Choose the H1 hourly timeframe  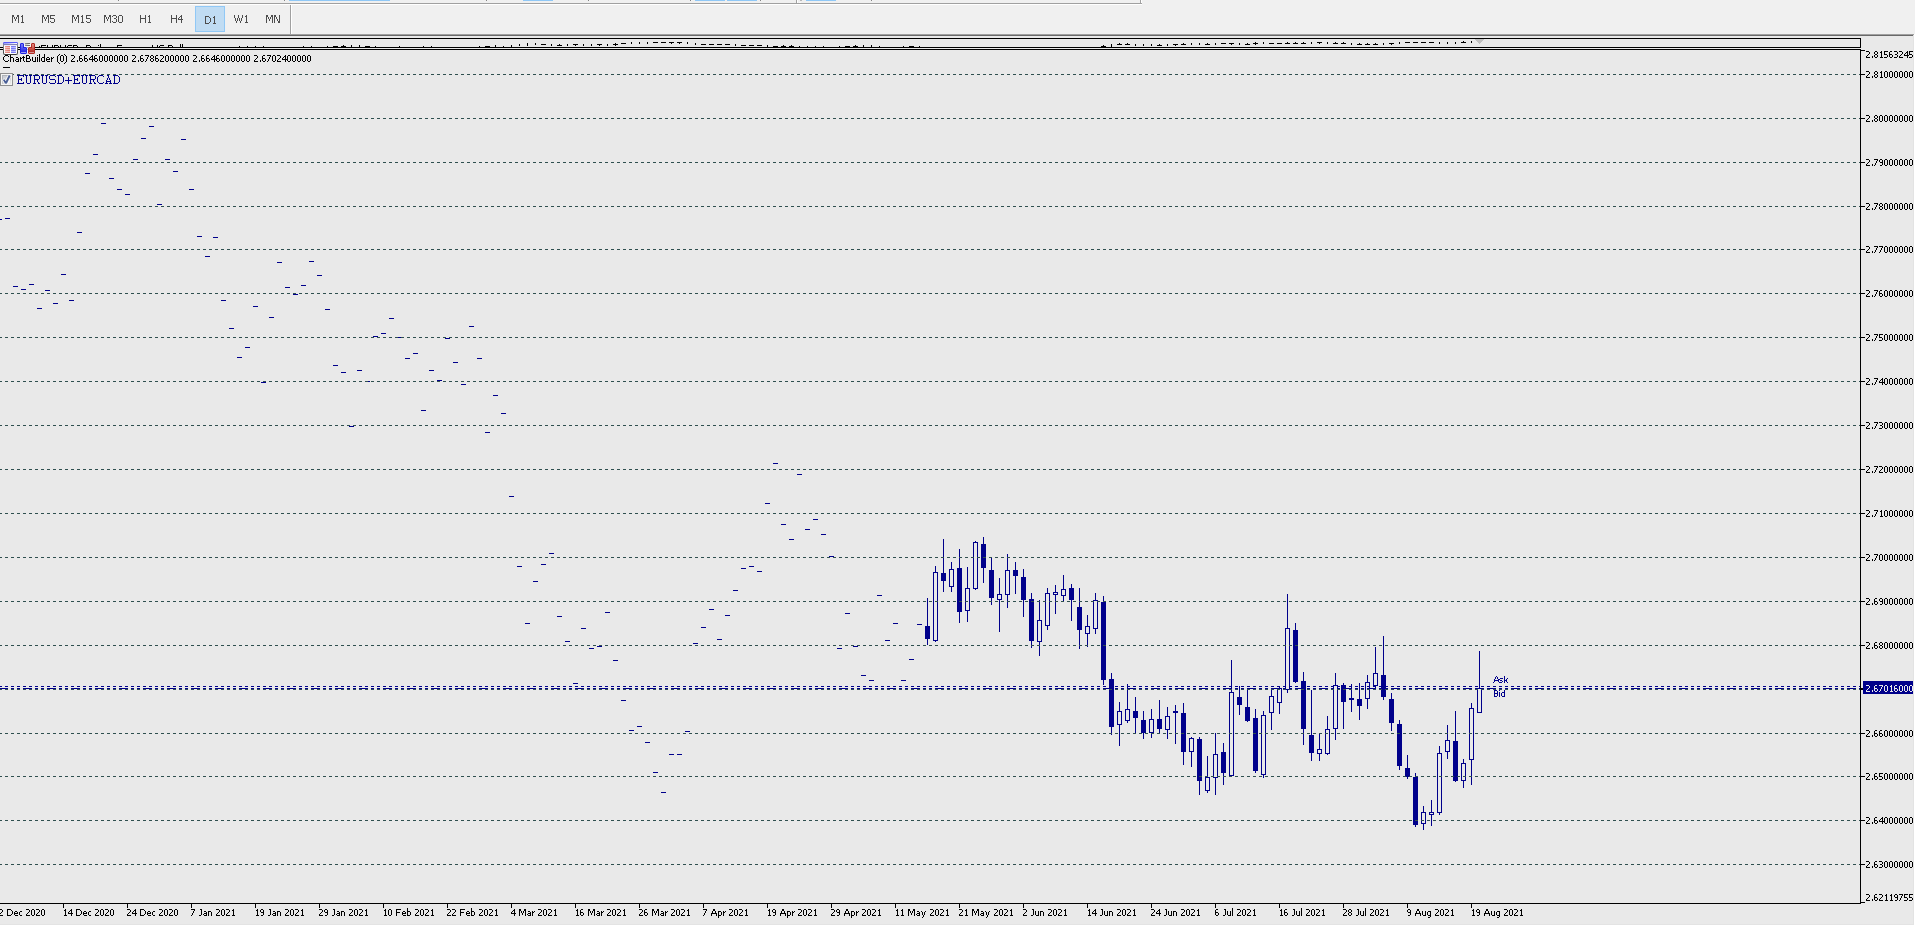tap(146, 19)
